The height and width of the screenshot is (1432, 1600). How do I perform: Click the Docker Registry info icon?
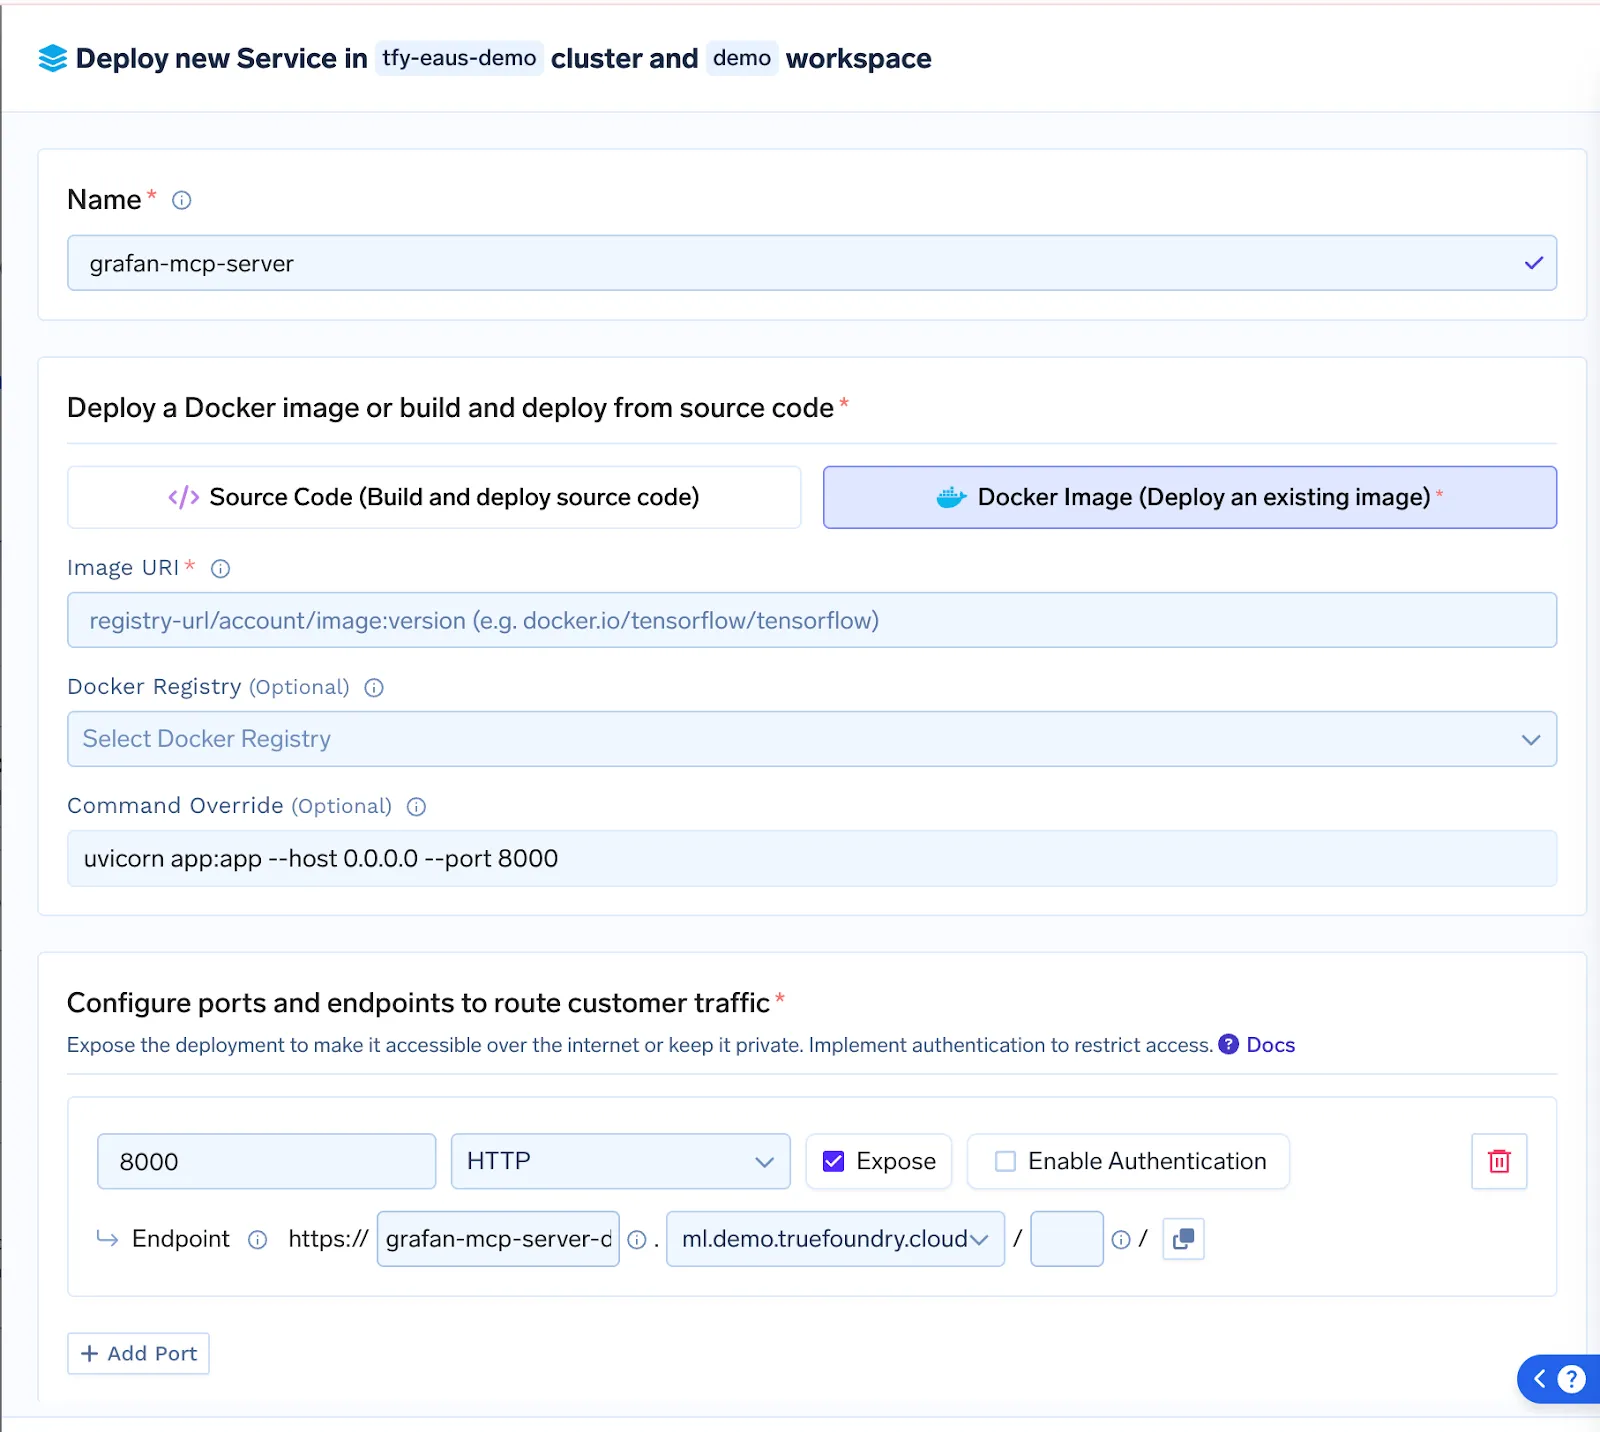click(x=373, y=687)
